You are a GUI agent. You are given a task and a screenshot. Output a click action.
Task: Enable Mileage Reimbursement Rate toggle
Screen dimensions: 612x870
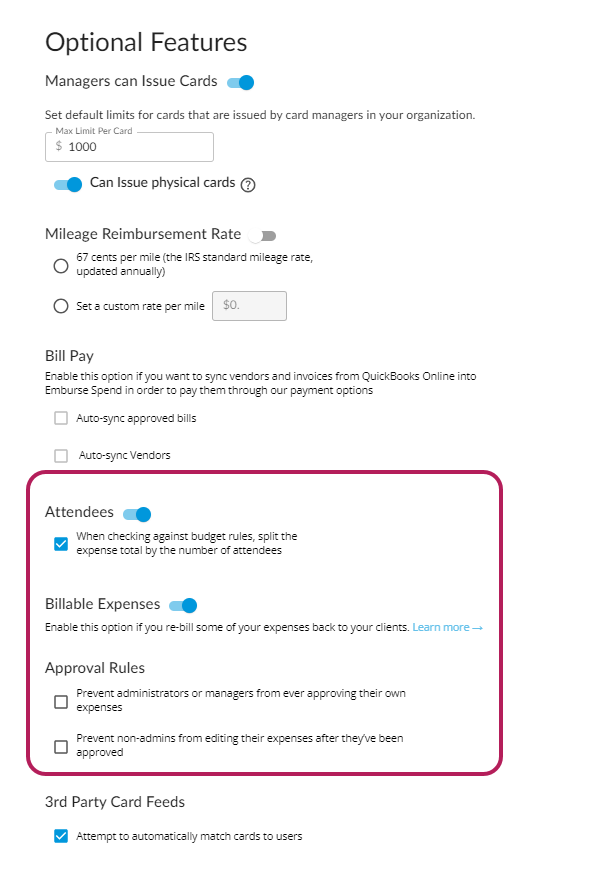point(262,236)
